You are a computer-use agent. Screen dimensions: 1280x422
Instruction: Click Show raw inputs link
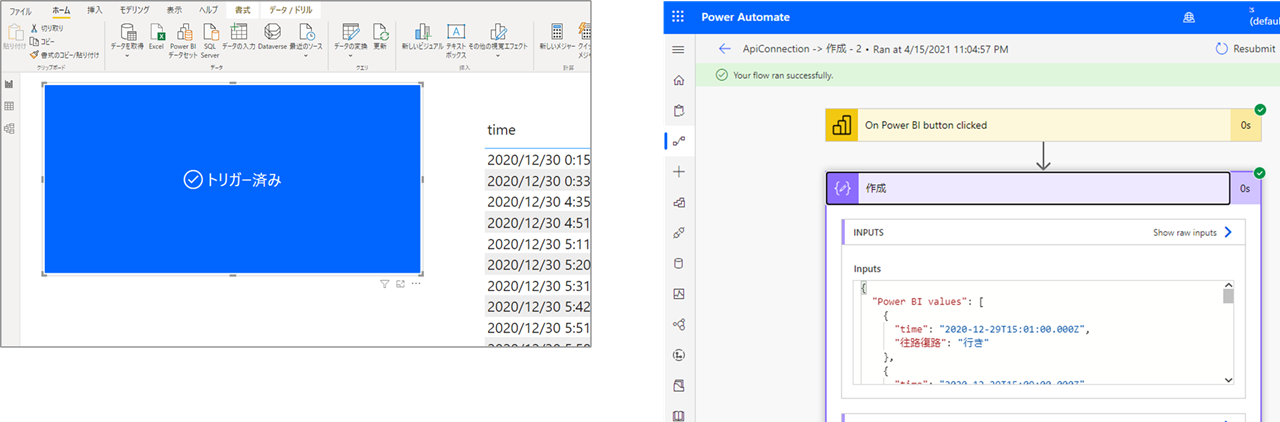coord(1192,232)
